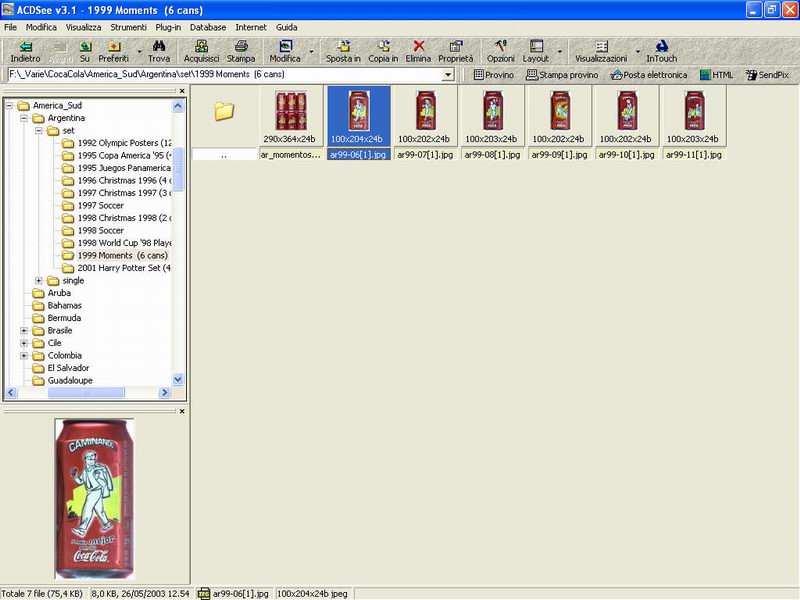This screenshot has width=800, height=600.
Task: Select the Aruba folder
Action: point(52,293)
